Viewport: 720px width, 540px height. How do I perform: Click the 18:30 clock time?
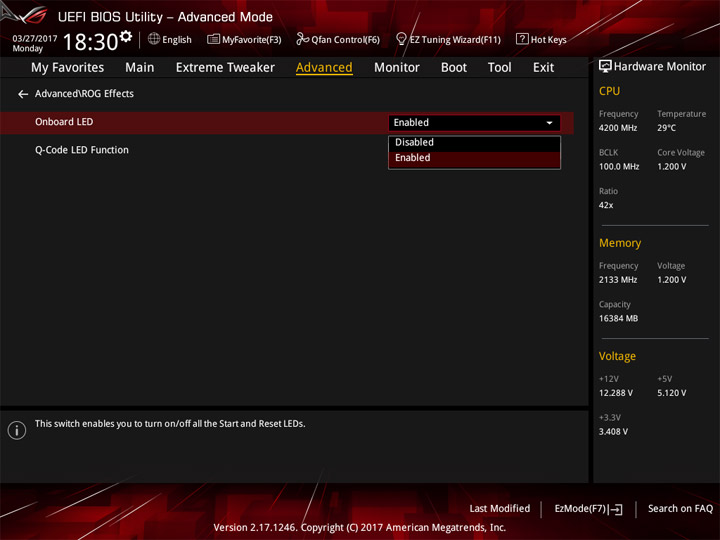click(90, 42)
